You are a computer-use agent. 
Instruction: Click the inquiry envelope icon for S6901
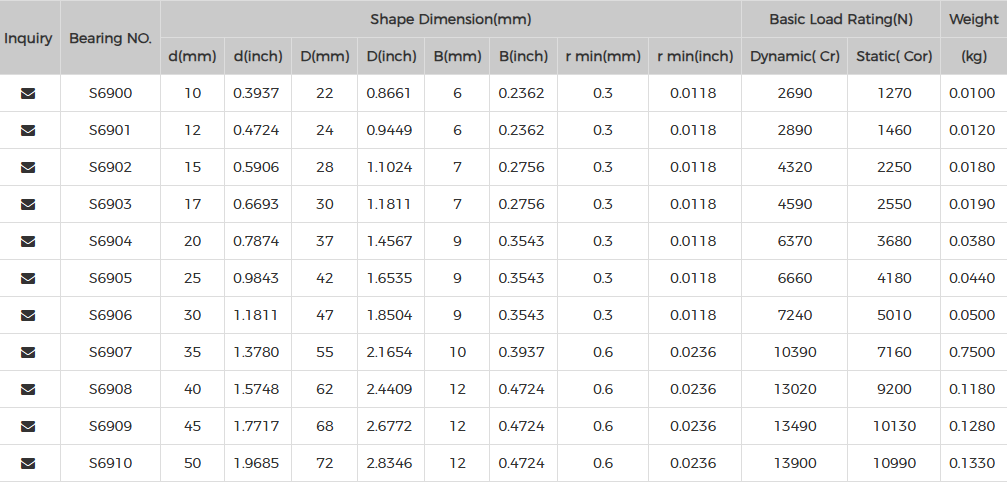pos(28,130)
